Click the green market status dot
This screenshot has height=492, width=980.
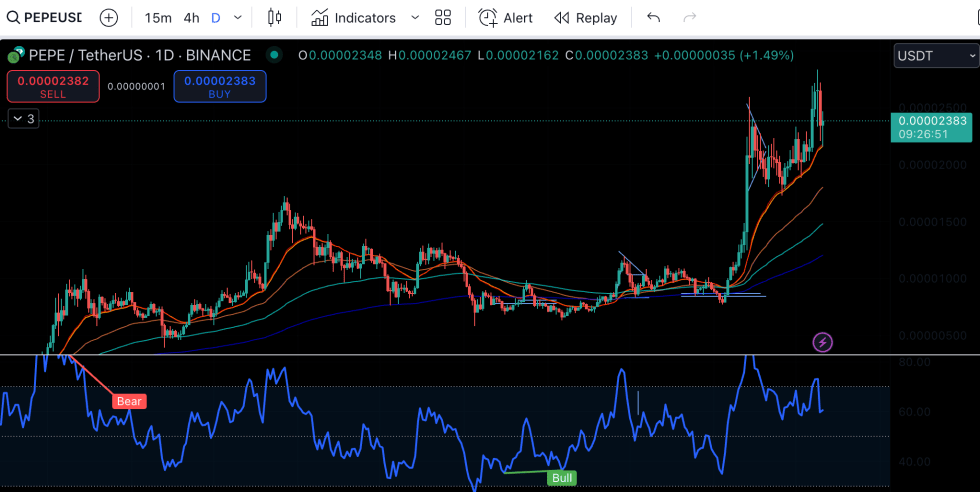pyautogui.click(x=274, y=56)
